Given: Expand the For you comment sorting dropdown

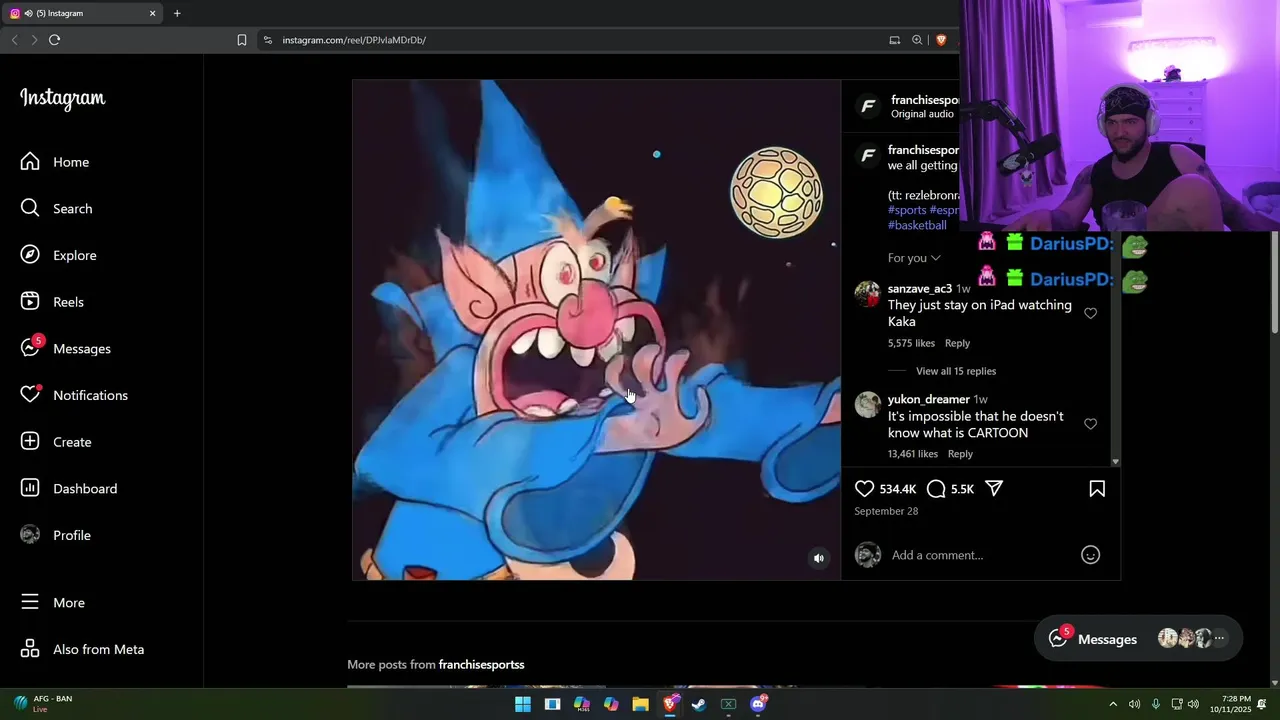Looking at the screenshot, I should coord(914,258).
